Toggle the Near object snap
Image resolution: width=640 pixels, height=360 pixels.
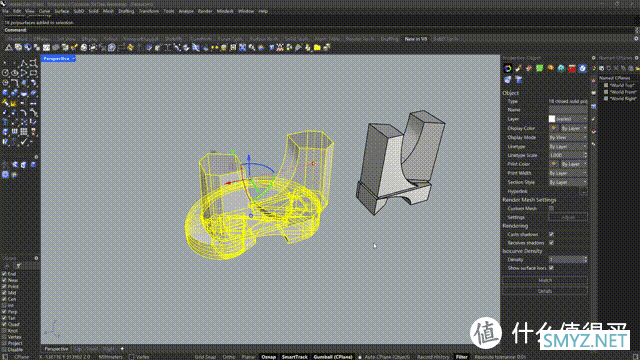(4, 280)
